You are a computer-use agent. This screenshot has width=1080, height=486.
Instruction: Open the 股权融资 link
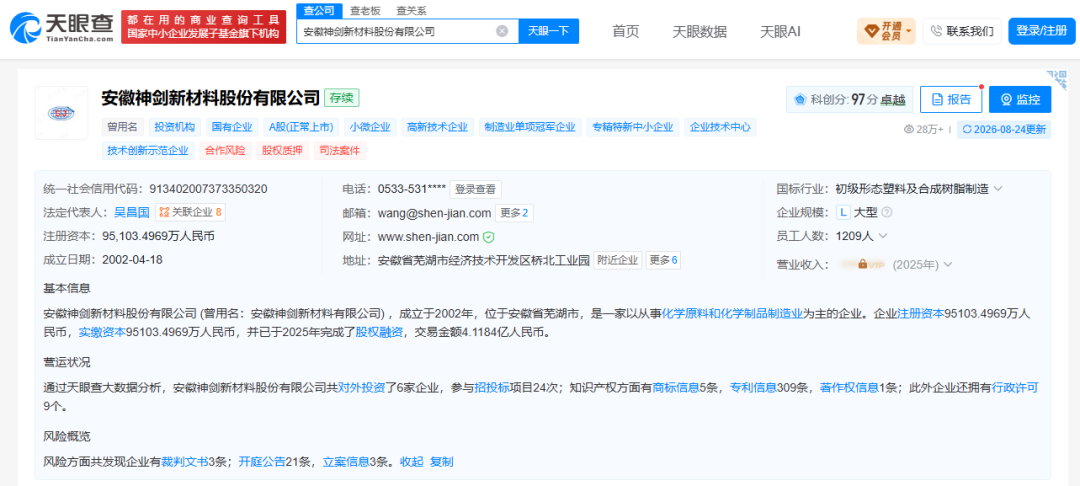[x=378, y=332]
